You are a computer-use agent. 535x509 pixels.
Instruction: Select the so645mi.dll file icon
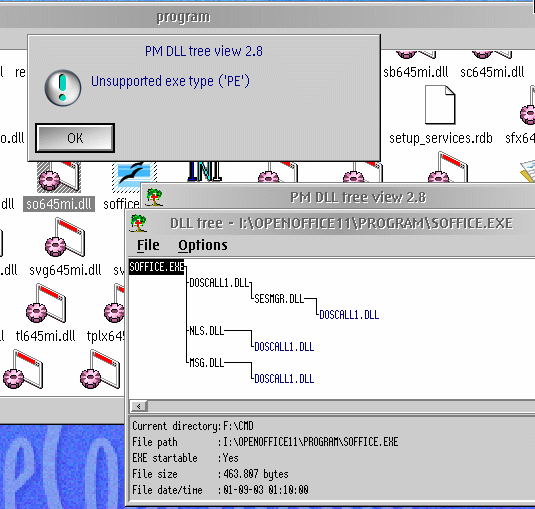tap(59, 177)
